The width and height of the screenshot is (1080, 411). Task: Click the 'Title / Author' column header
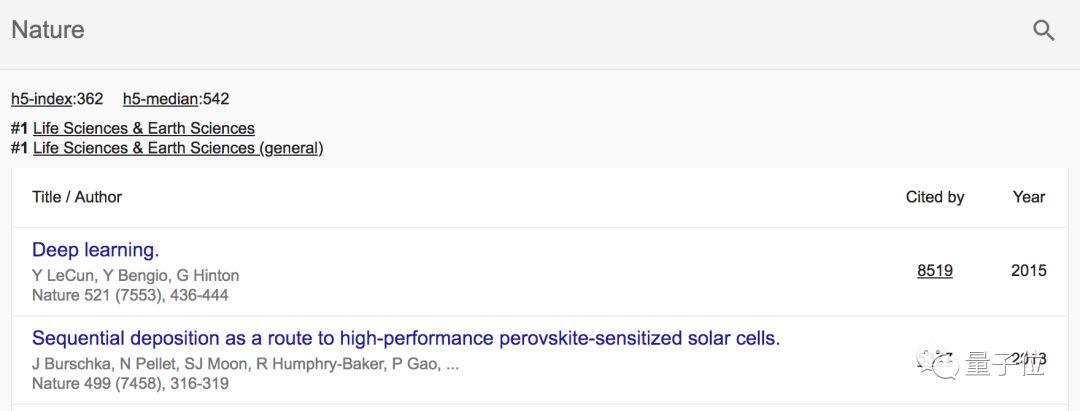(x=77, y=197)
